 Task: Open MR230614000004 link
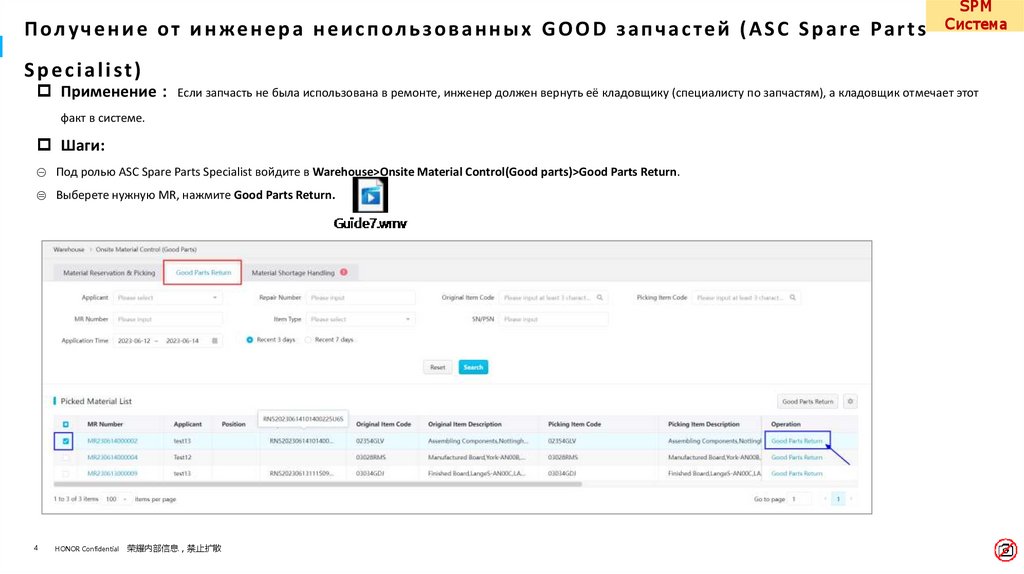(x=112, y=457)
